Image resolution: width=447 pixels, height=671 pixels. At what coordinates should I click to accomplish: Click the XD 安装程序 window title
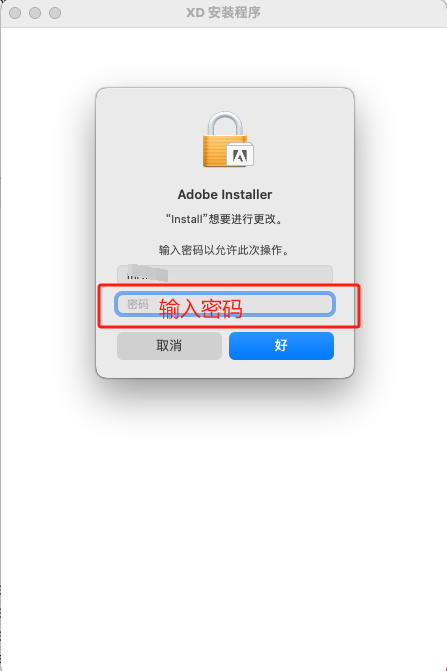pyautogui.click(x=223, y=13)
